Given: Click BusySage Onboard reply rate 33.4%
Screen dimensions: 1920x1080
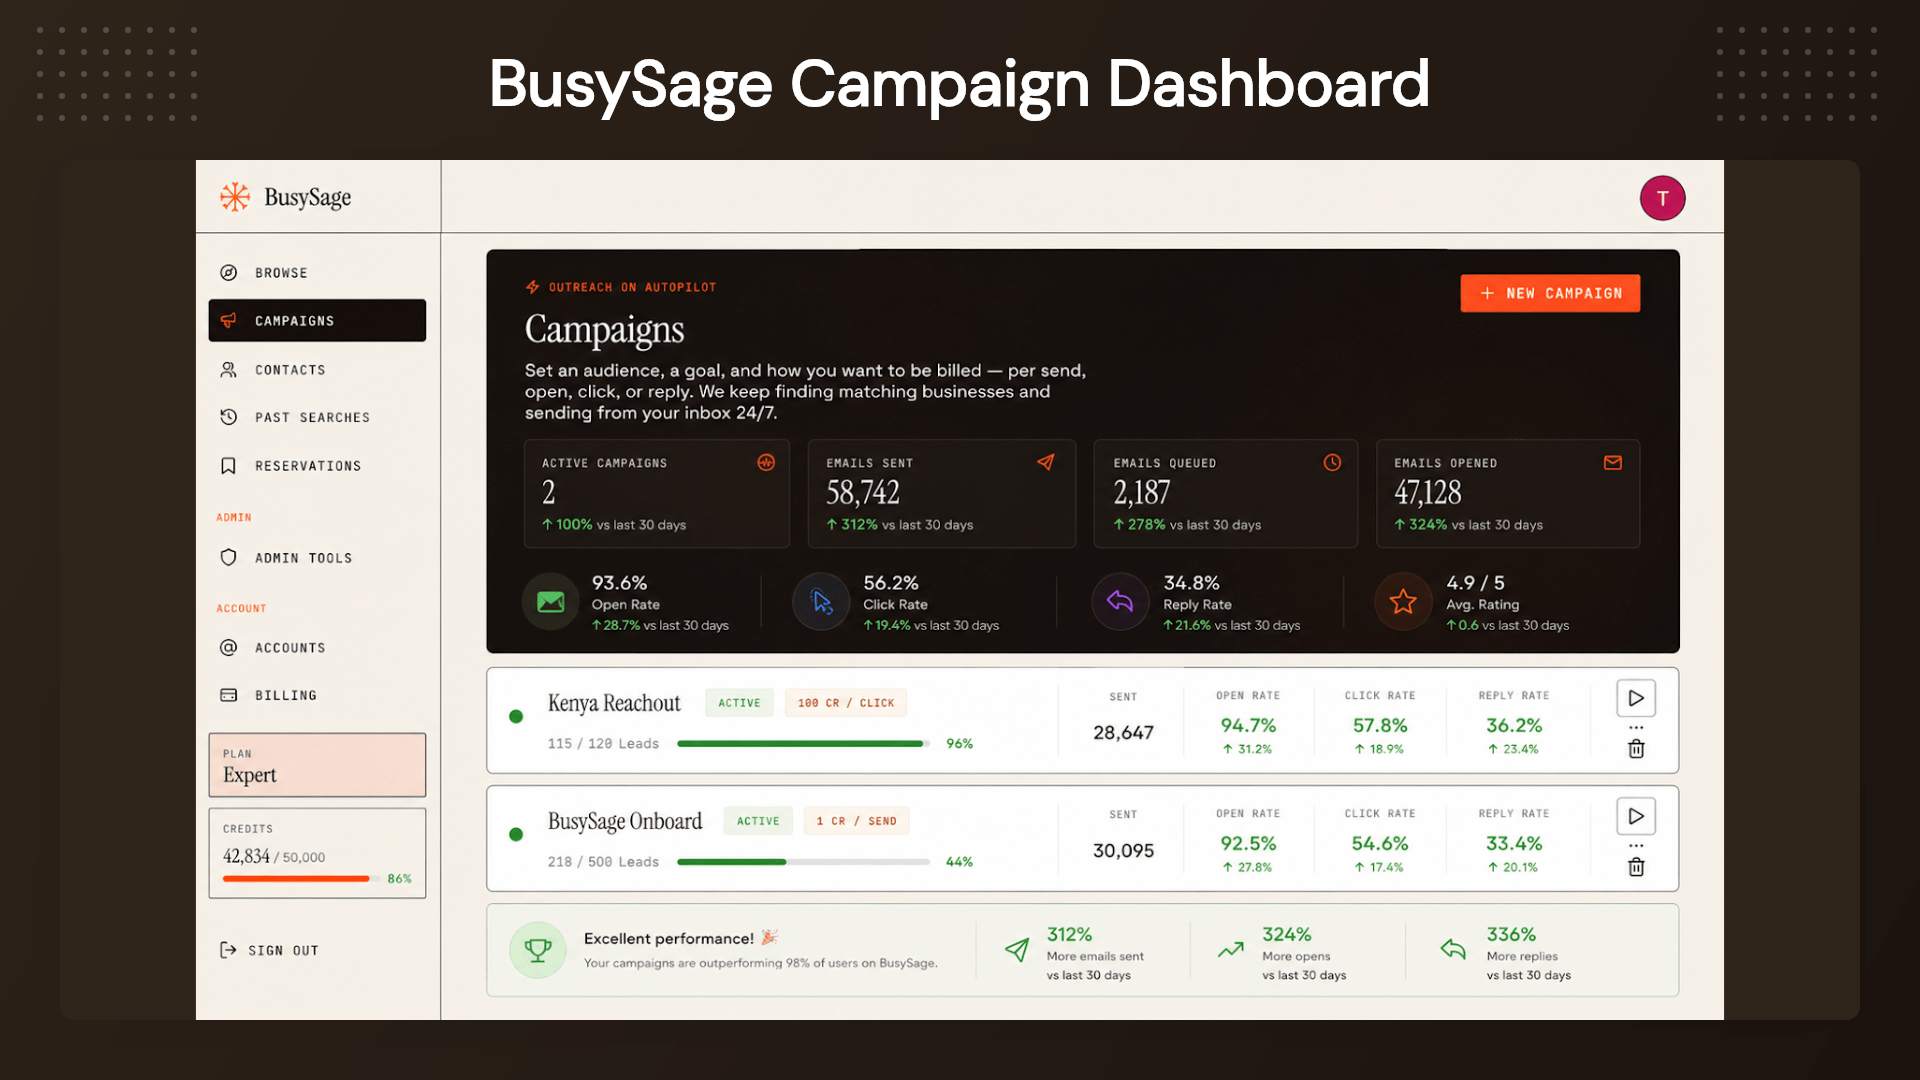Looking at the screenshot, I should (1514, 843).
